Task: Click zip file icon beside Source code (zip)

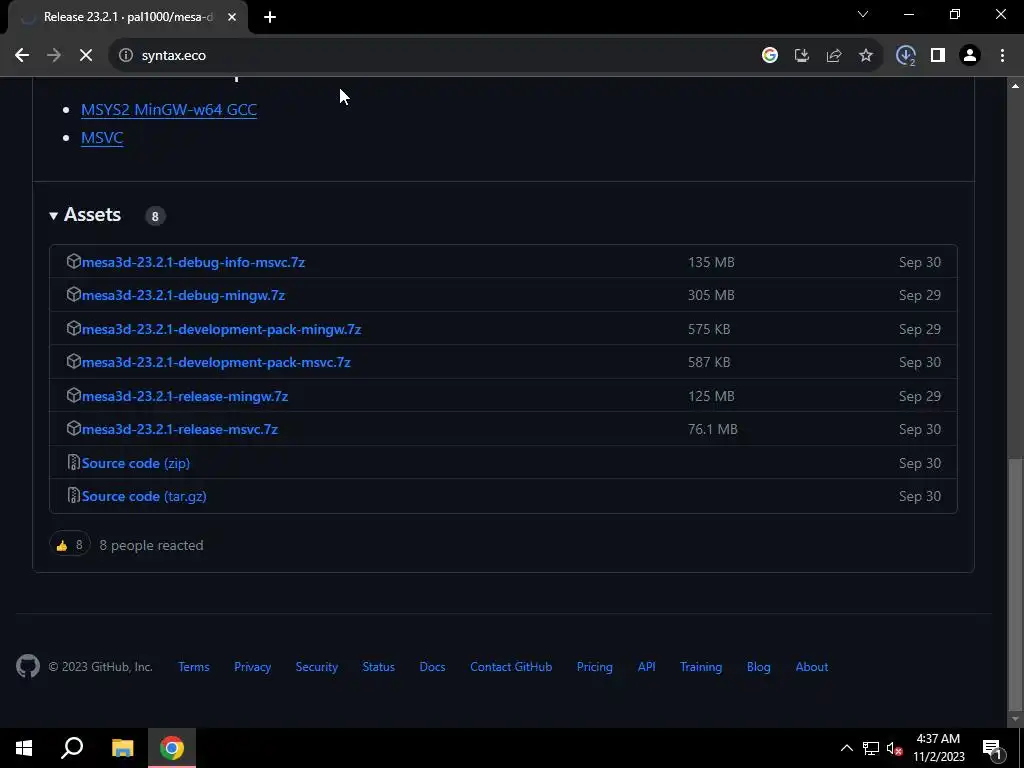Action: click(x=74, y=462)
